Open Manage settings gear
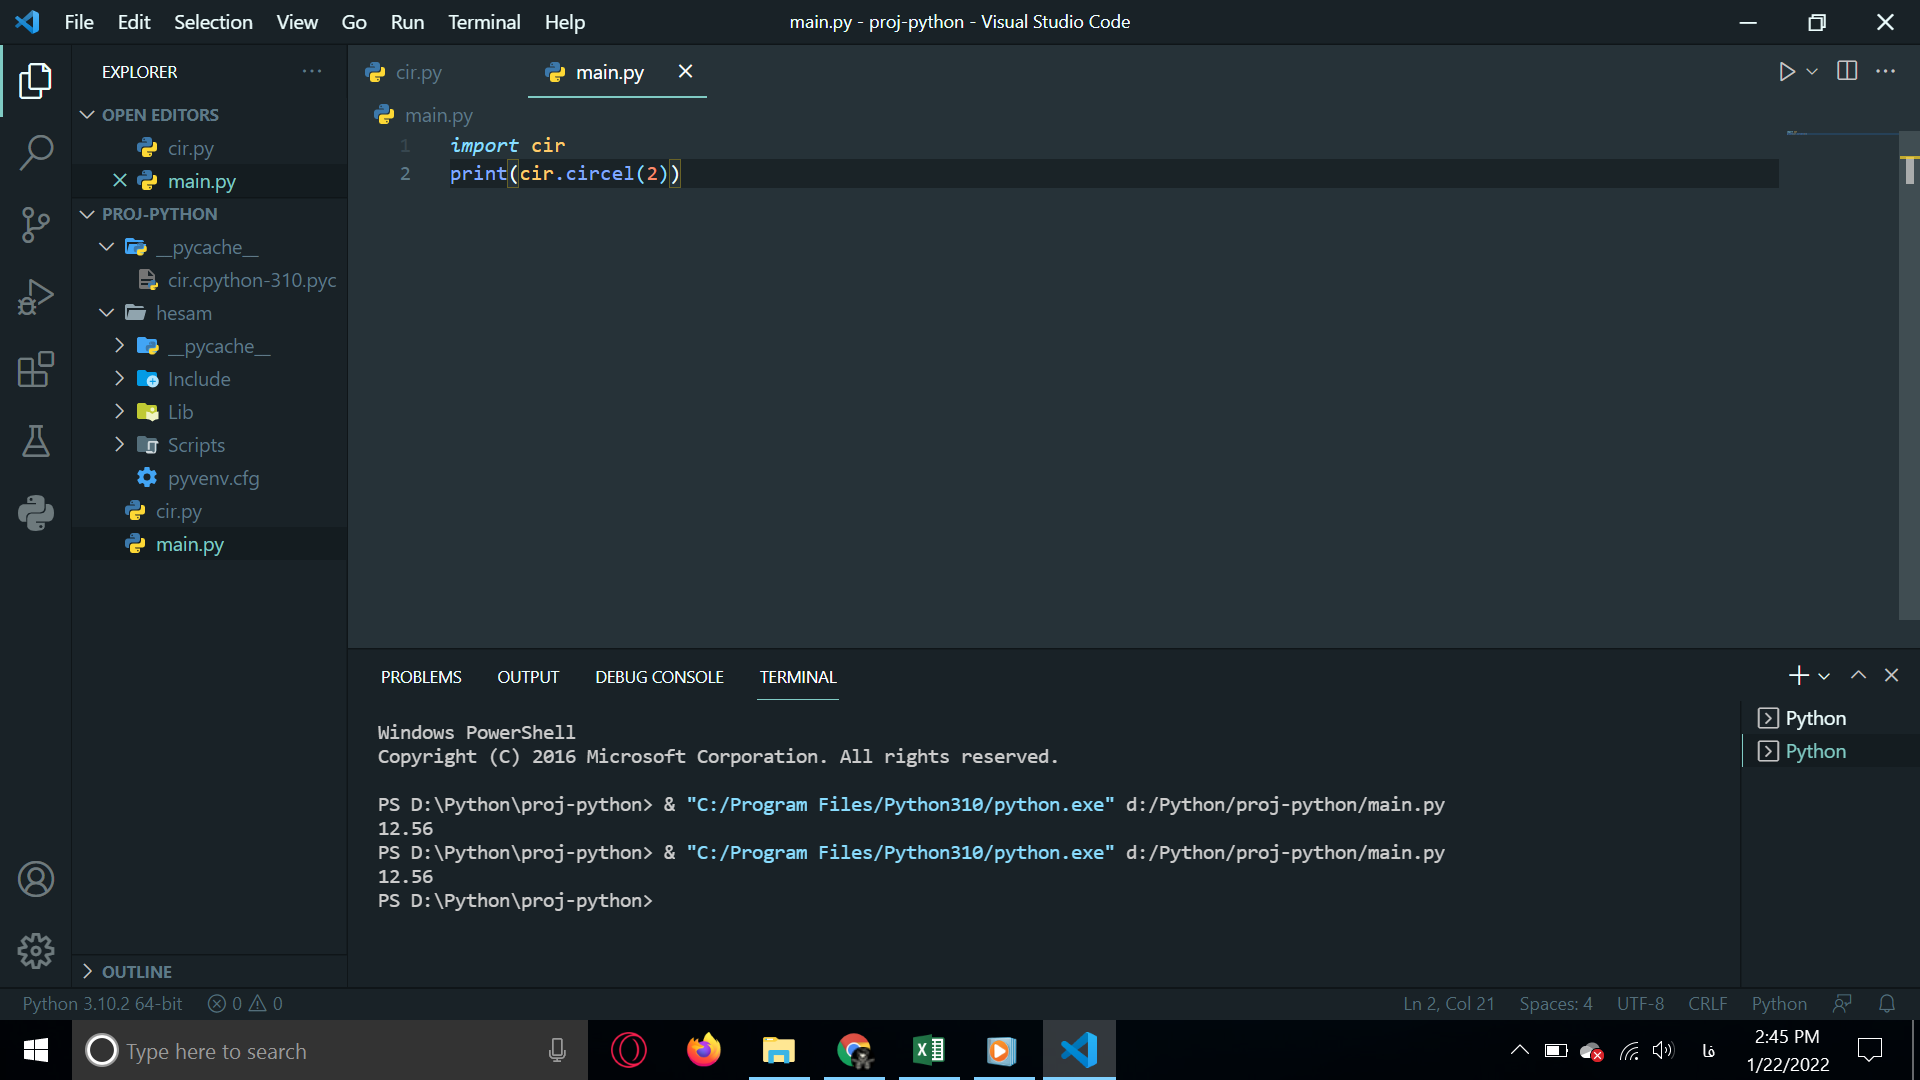This screenshot has height=1080, width=1920. point(36,951)
